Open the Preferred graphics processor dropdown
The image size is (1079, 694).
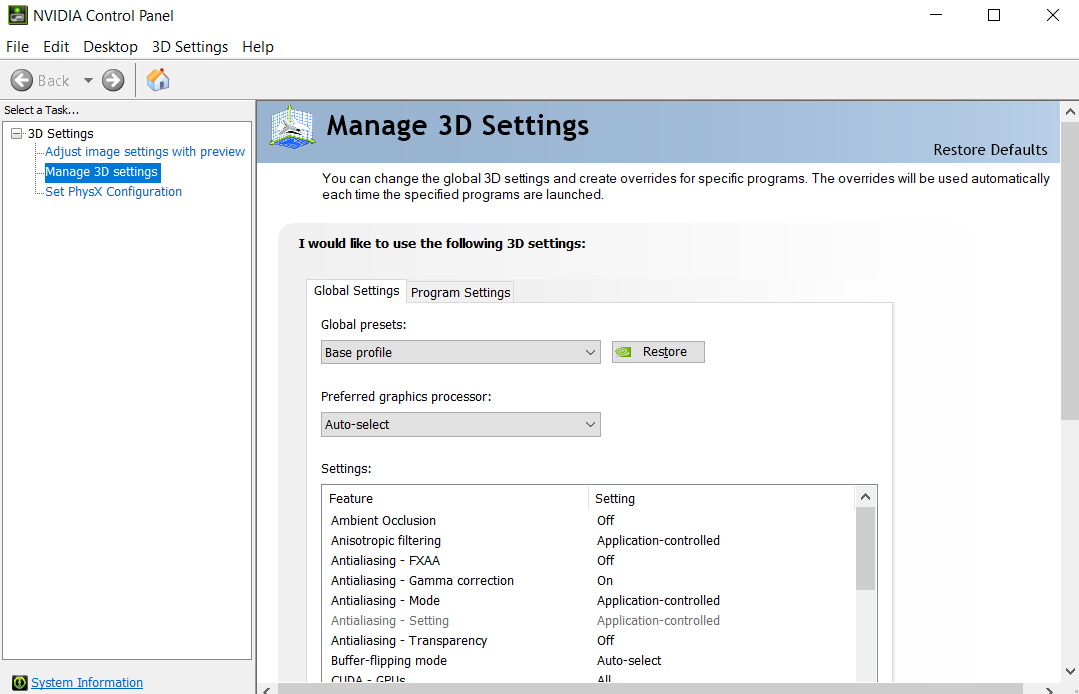click(x=460, y=424)
